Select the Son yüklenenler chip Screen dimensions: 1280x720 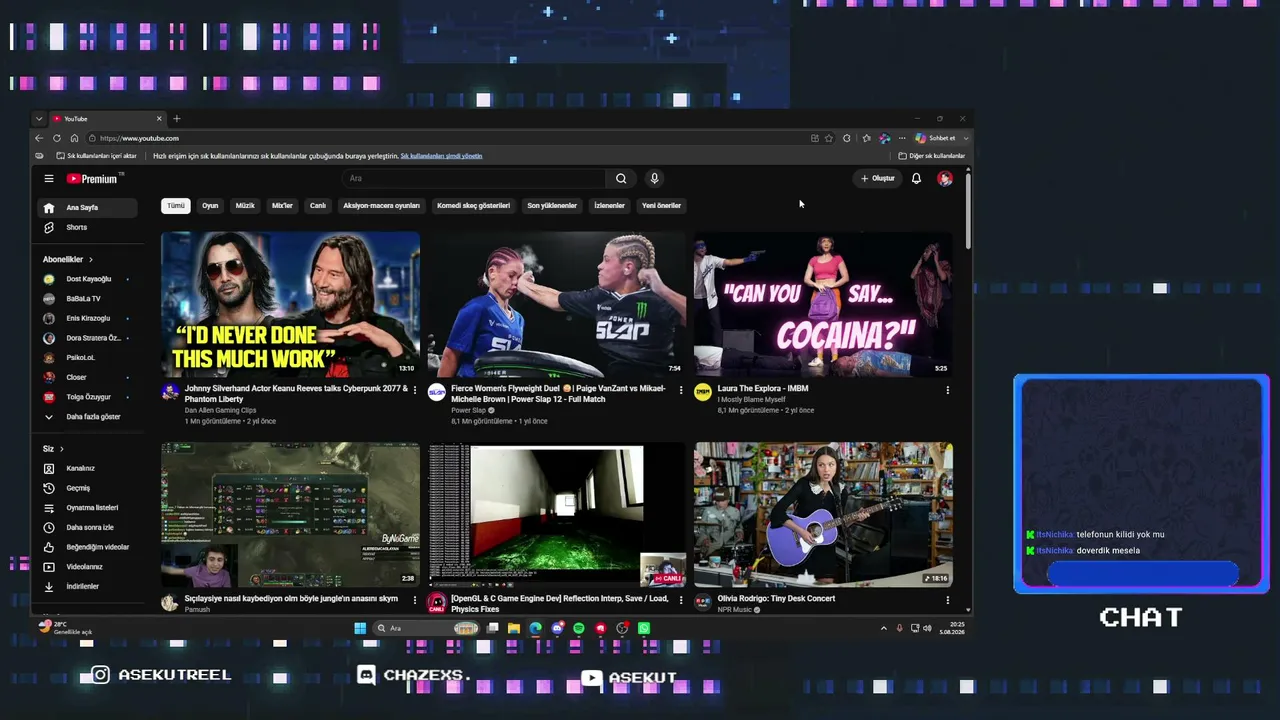[x=552, y=206]
